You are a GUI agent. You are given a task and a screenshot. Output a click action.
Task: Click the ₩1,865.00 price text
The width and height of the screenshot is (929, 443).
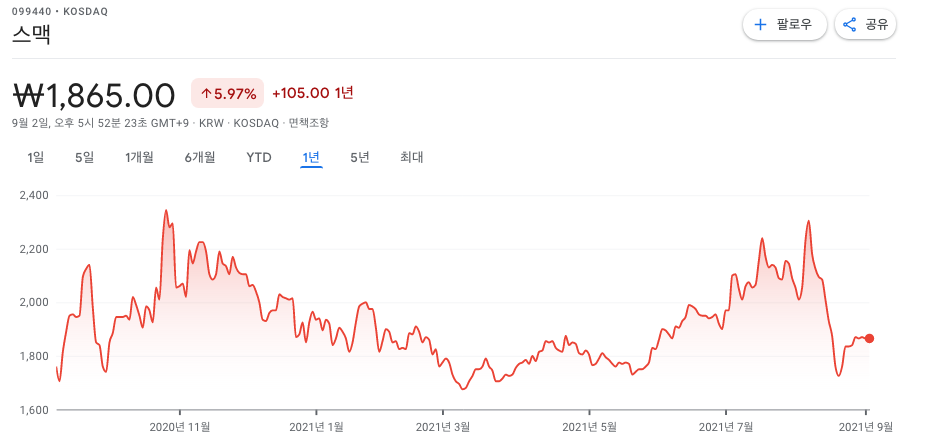click(x=94, y=95)
